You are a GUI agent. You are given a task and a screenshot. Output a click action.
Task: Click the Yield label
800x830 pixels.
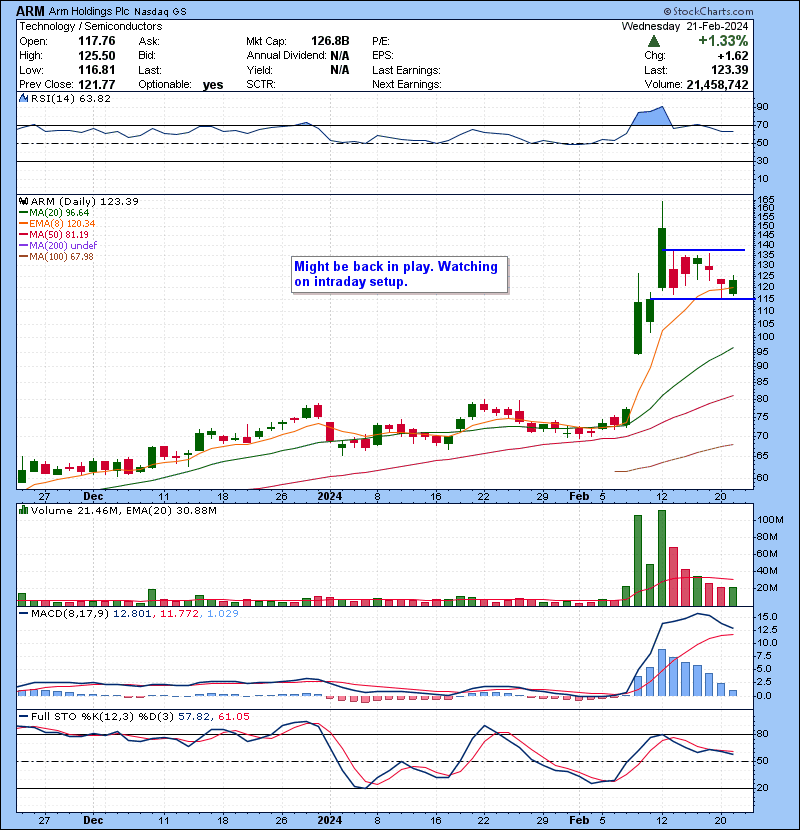tap(259, 70)
